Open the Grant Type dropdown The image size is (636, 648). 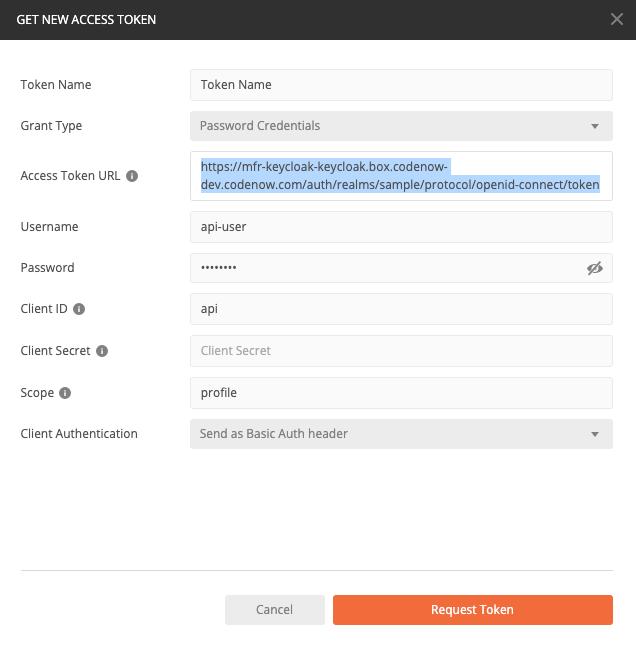pyautogui.click(x=401, y=126)
